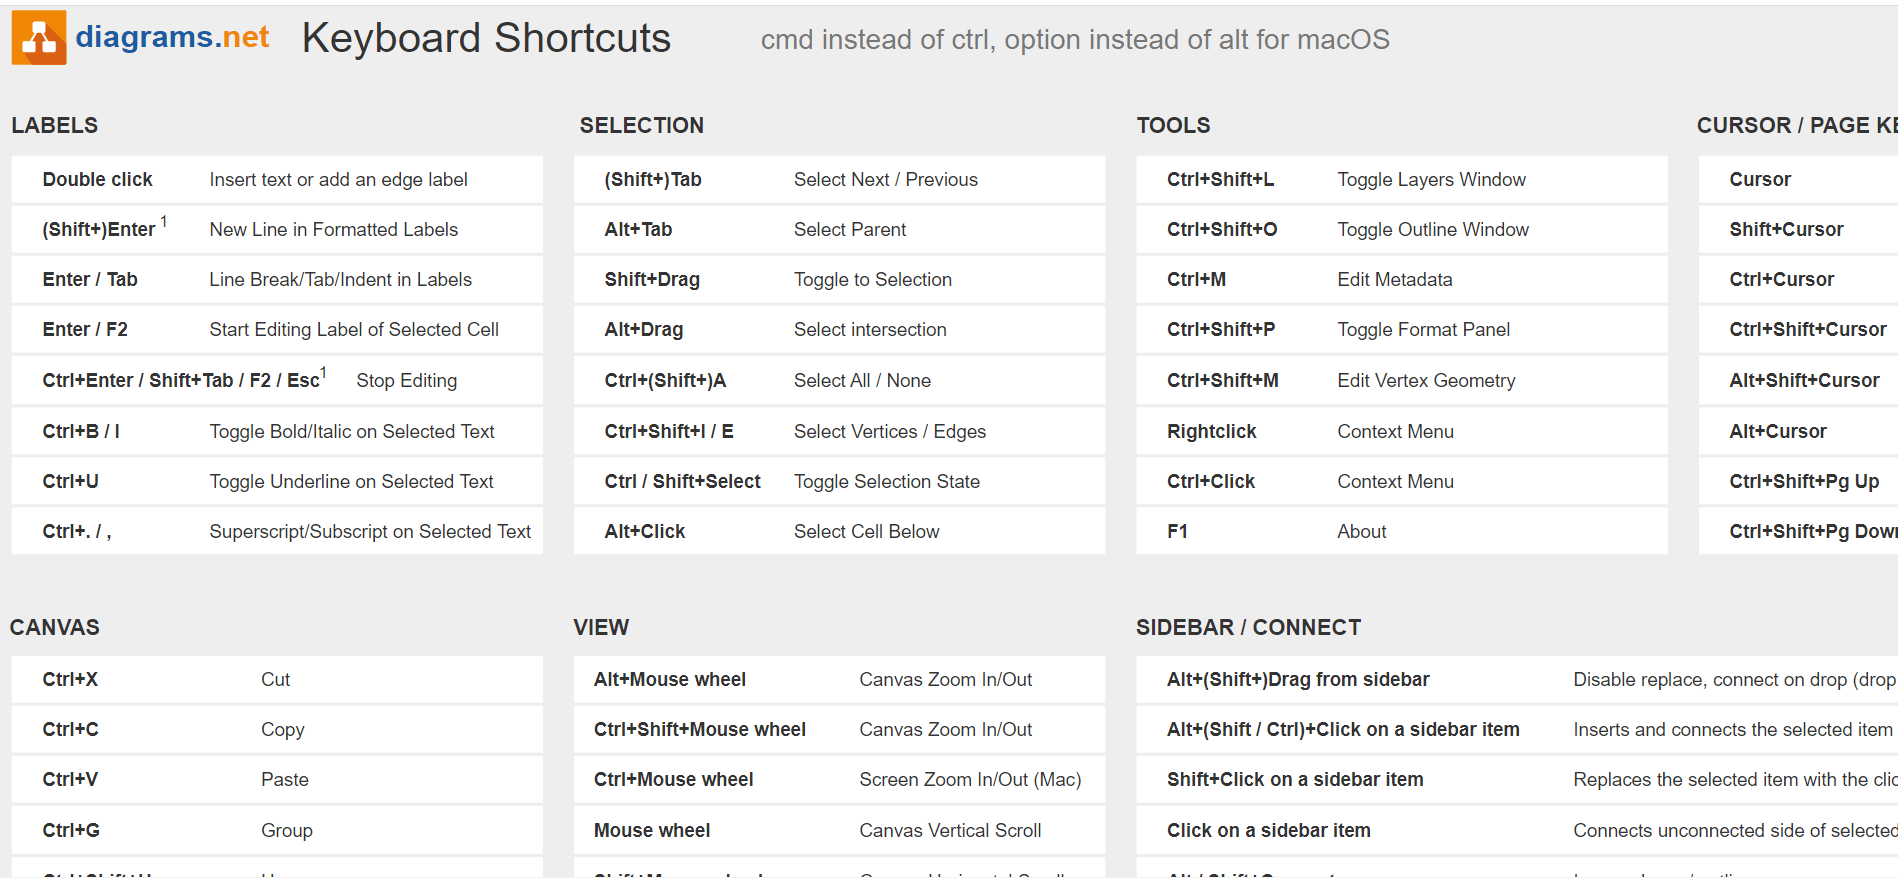Click the Double click shortcut row
This screenshot has width=1898, height=878.
tap(276, 180)
